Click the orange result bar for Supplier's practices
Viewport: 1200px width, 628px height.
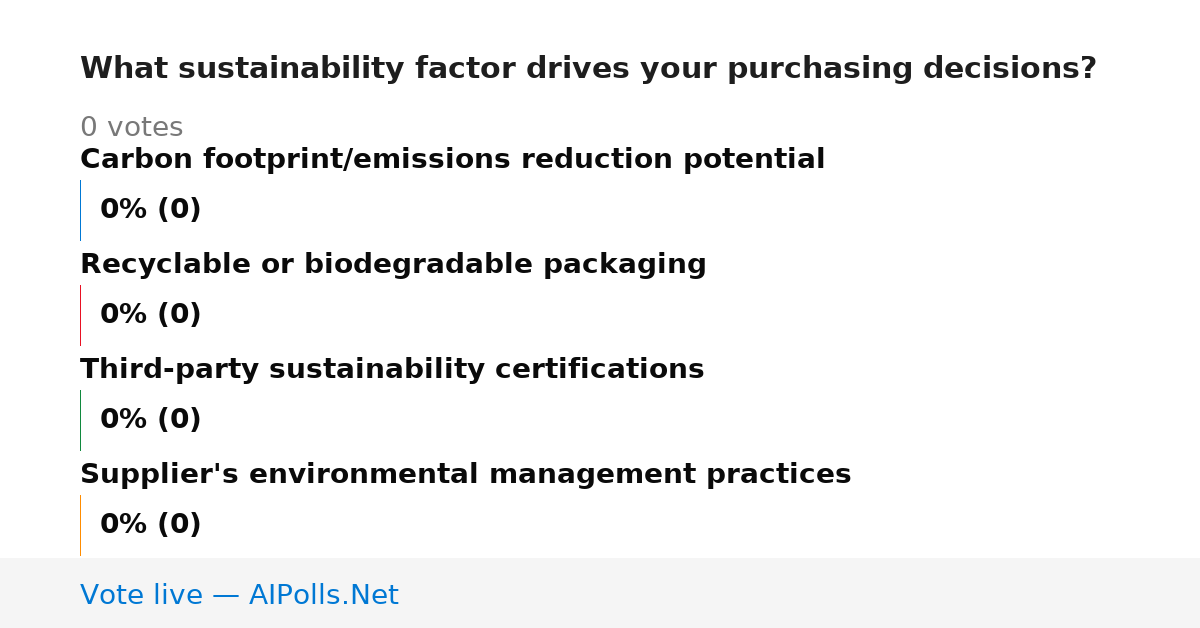[80, 525]
